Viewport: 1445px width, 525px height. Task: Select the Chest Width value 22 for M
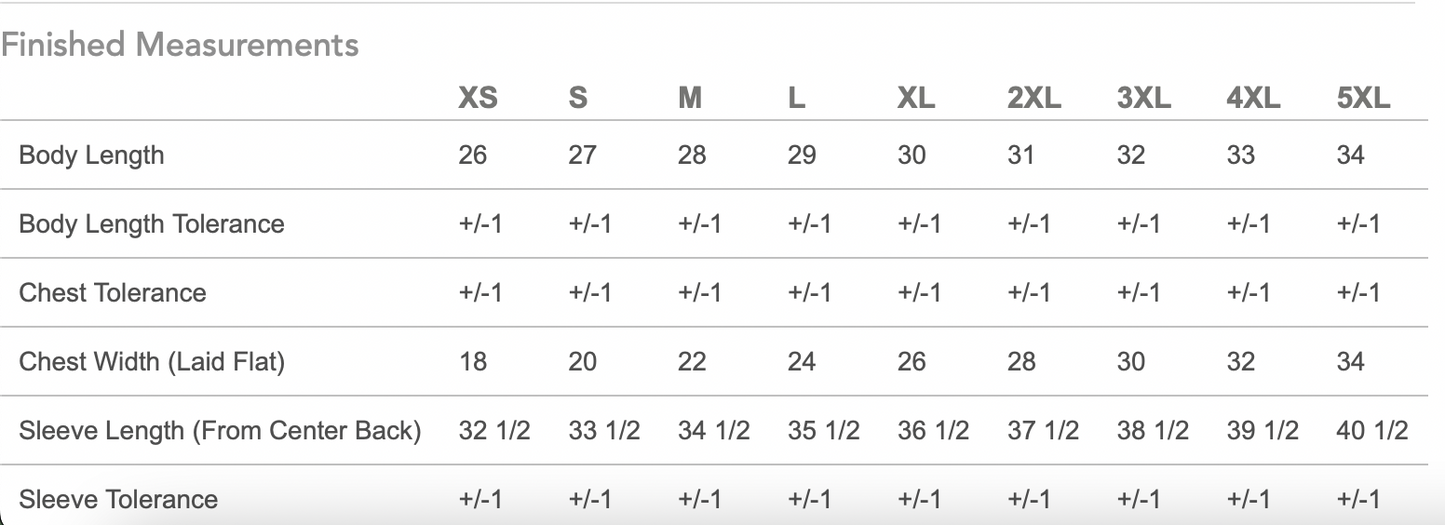(x=692, y=361)
